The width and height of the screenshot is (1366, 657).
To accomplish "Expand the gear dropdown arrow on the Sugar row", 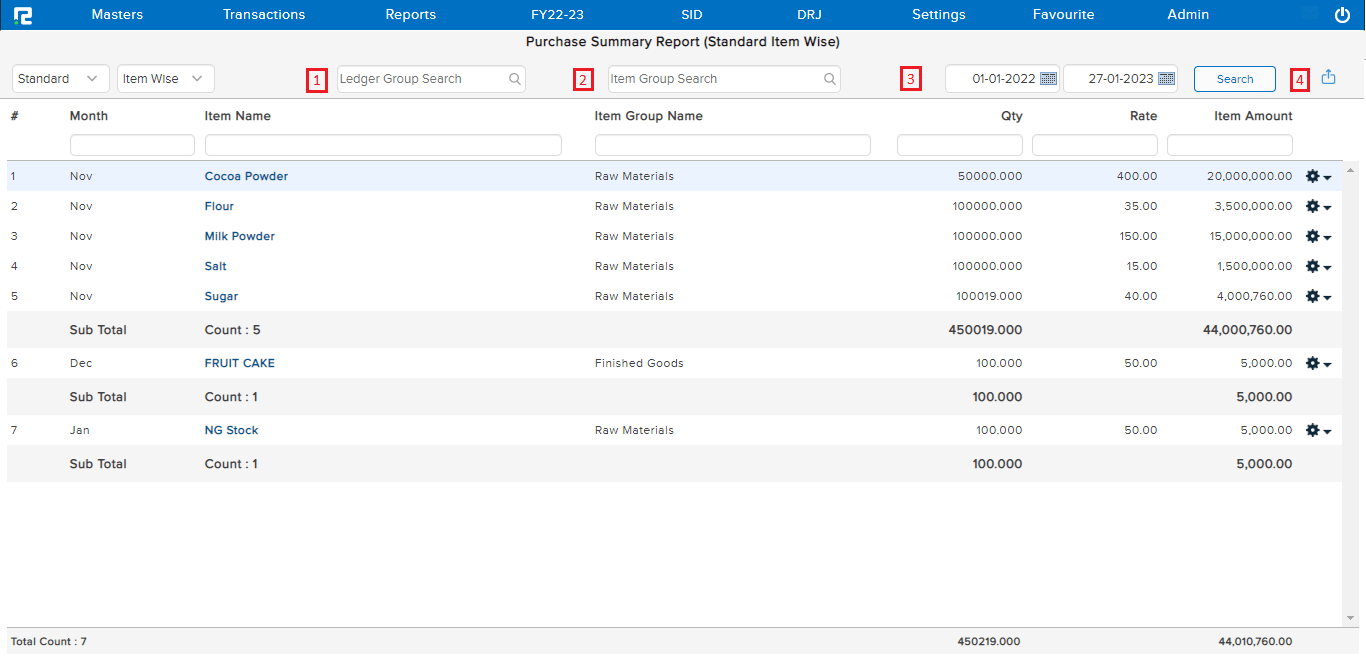I will [1327, 296].
